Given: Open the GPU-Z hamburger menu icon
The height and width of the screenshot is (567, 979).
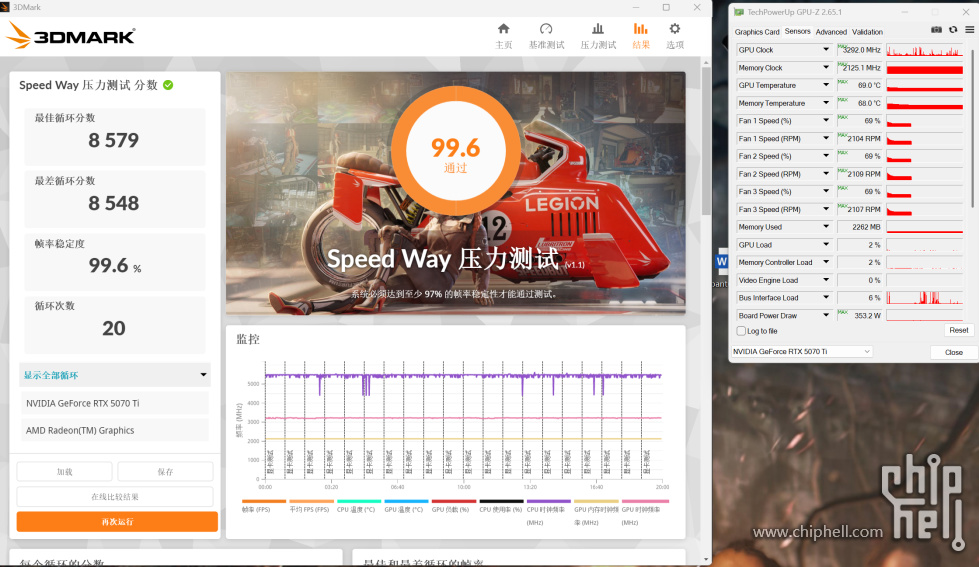Looking at the screenshot, I should [x=969, y=30].
